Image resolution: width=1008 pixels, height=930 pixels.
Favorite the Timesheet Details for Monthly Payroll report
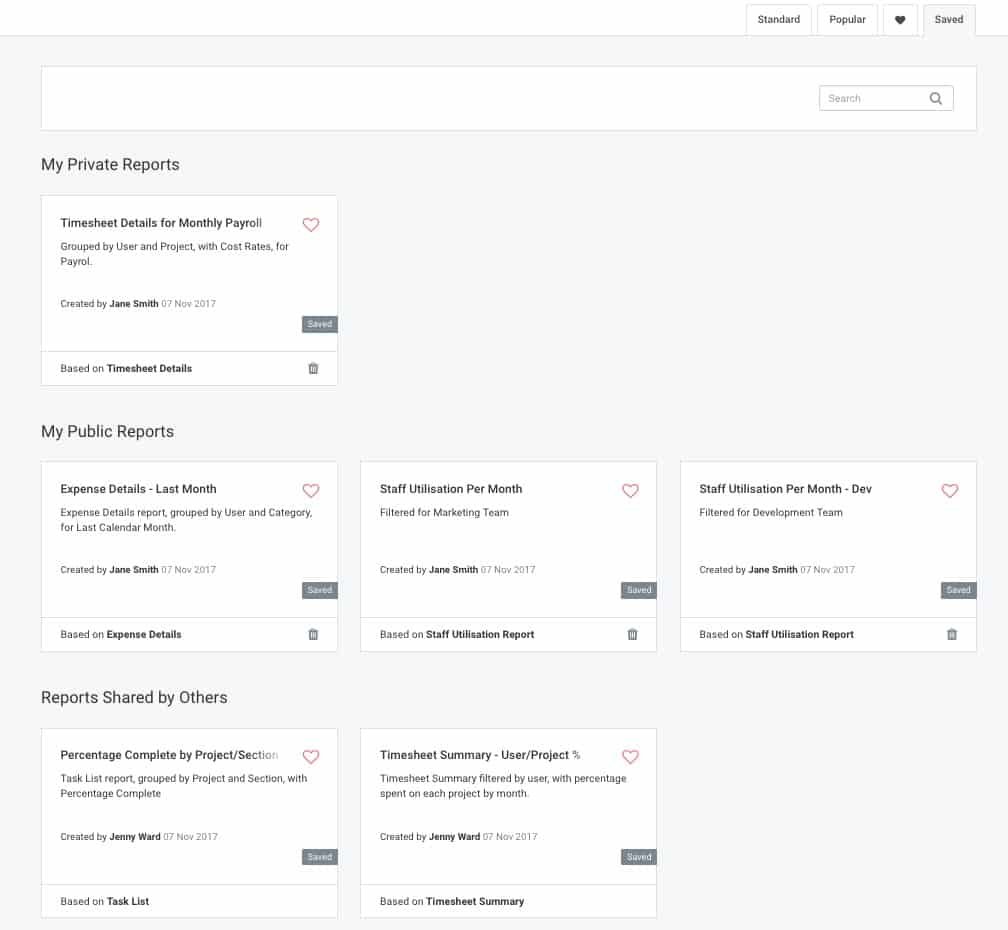pos(311,225)
